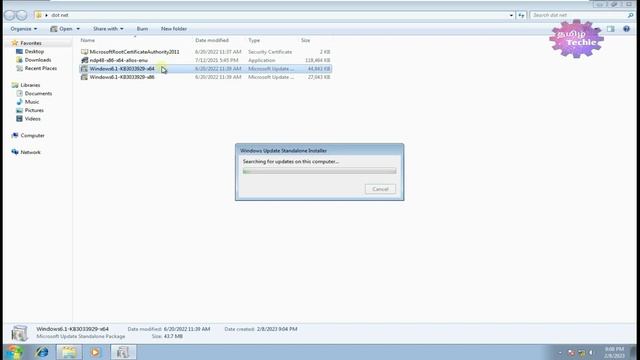The image size is (640, 360).
Task: Click the Computer icon in navigation pane
Action: pyautogui.click(x=15, y=136)
